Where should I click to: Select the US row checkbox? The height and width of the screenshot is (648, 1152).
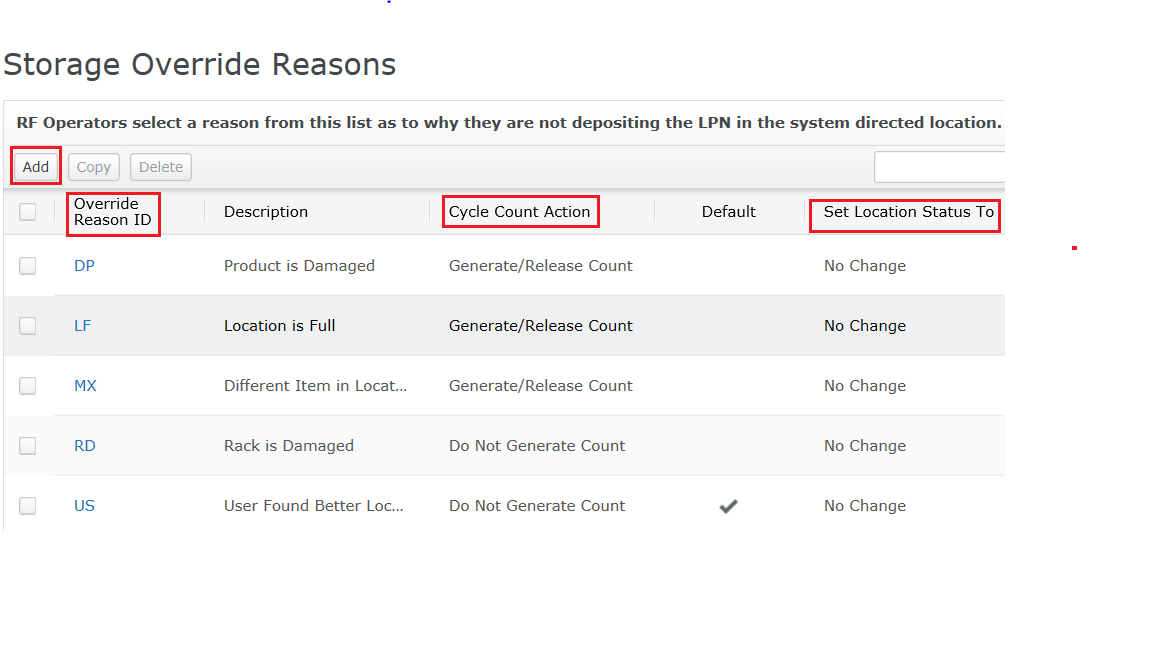[x=28, y=506]
